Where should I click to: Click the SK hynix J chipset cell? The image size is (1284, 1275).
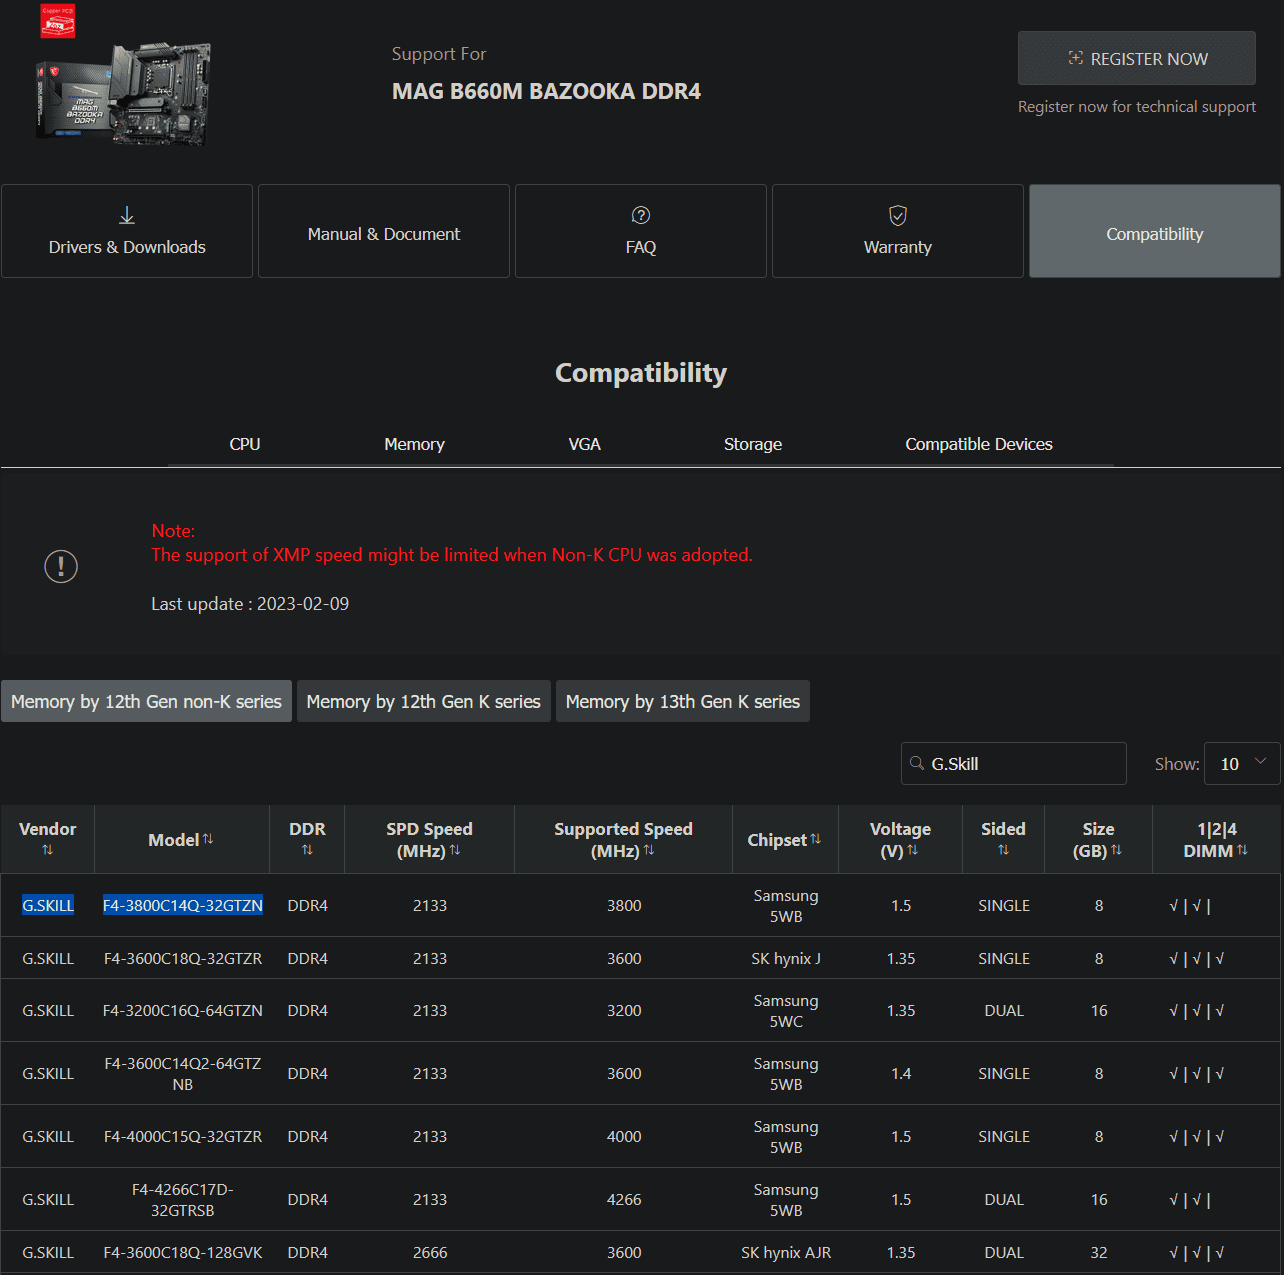point(786,958)
